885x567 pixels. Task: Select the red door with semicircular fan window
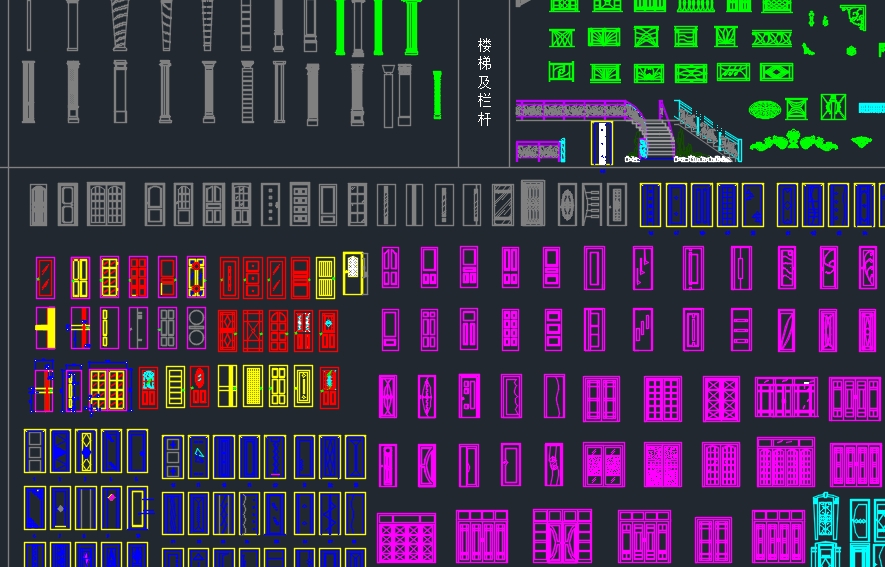point(278,331)
